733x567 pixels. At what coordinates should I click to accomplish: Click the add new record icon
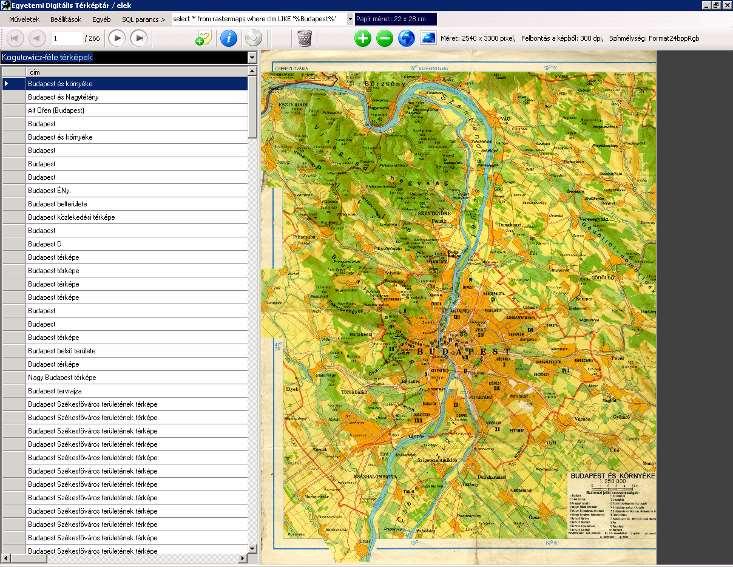tap(203, 38)
